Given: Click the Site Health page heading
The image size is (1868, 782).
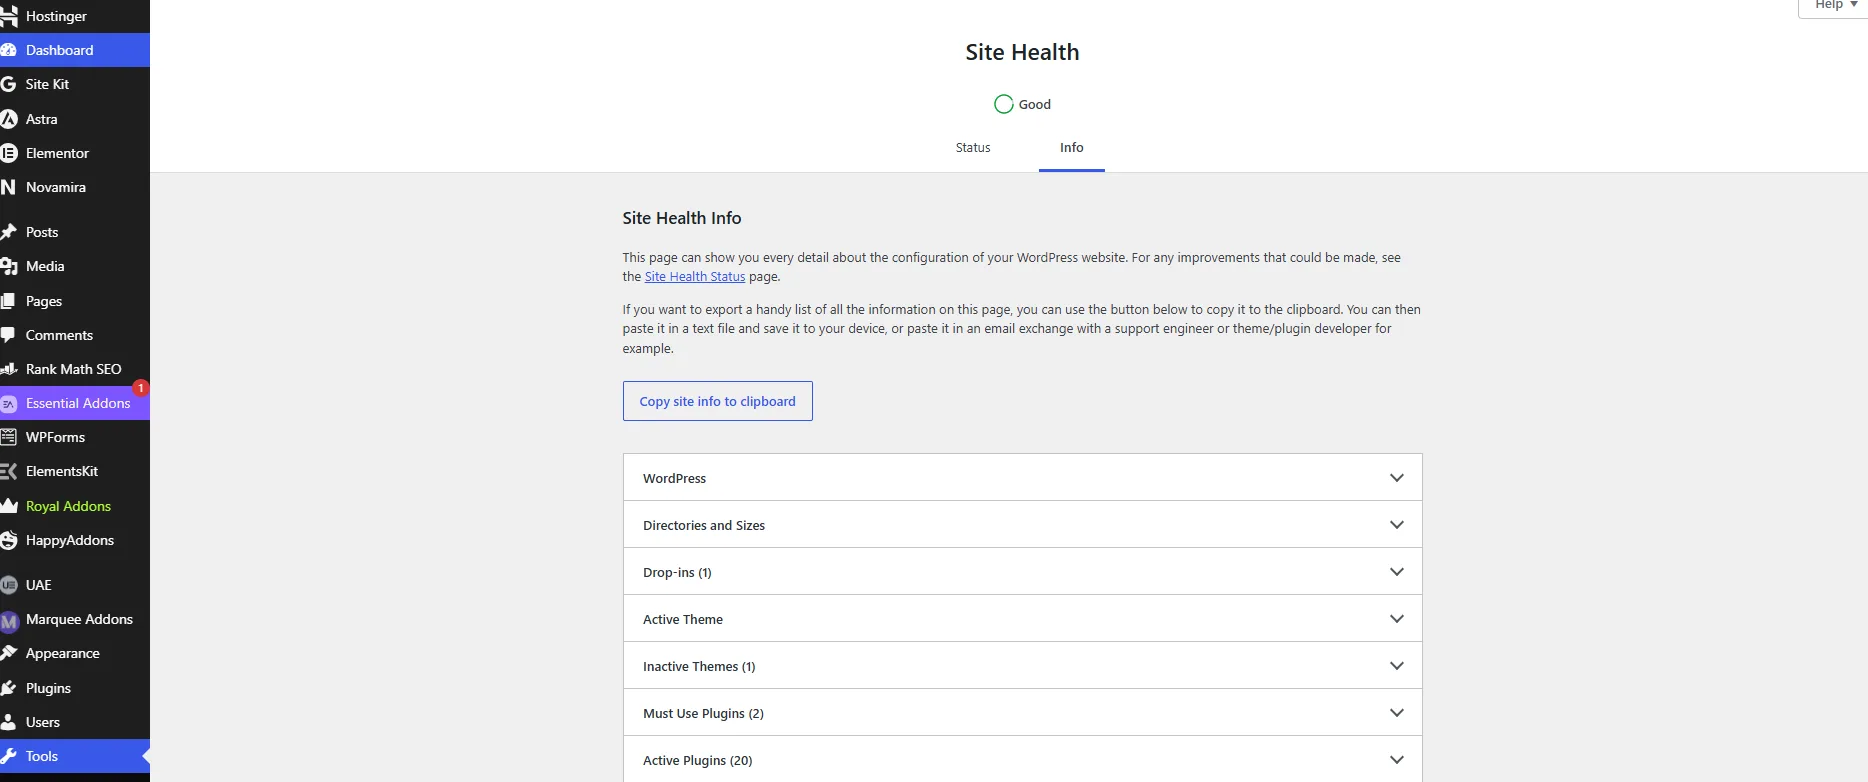Looking at the screenshot, I should tap(1022, 52).
